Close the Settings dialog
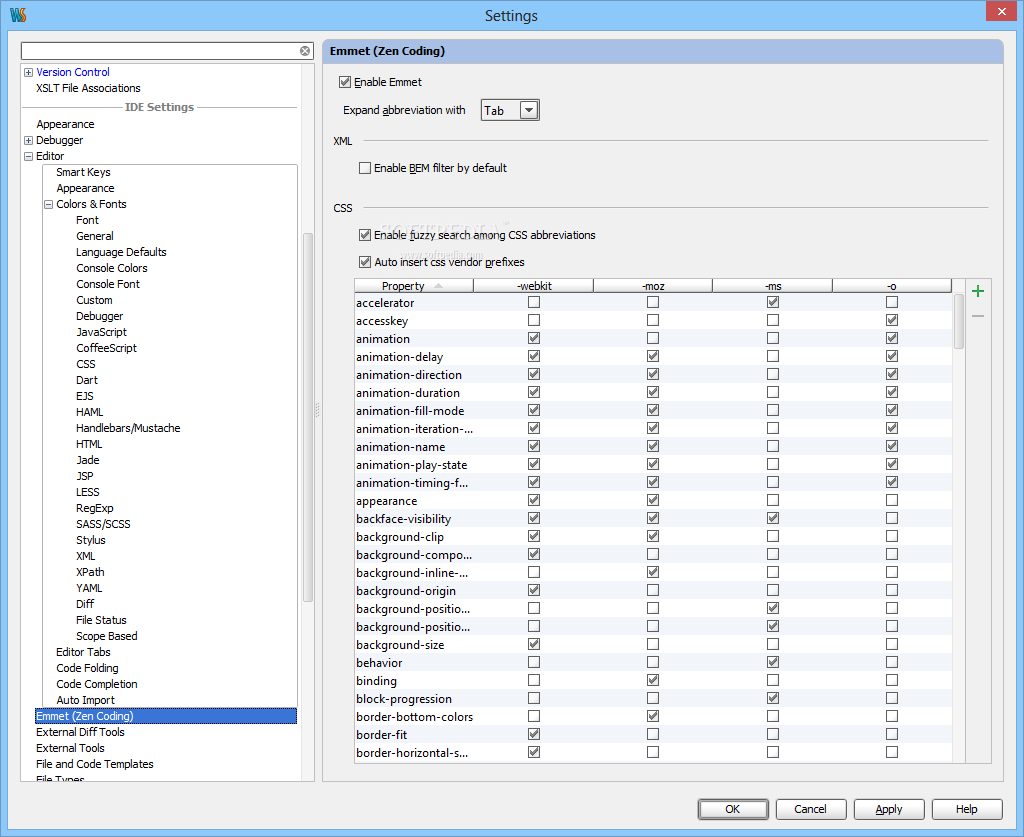The height and width of the screenshot is (837, 1024). [x=1001, y=12]
